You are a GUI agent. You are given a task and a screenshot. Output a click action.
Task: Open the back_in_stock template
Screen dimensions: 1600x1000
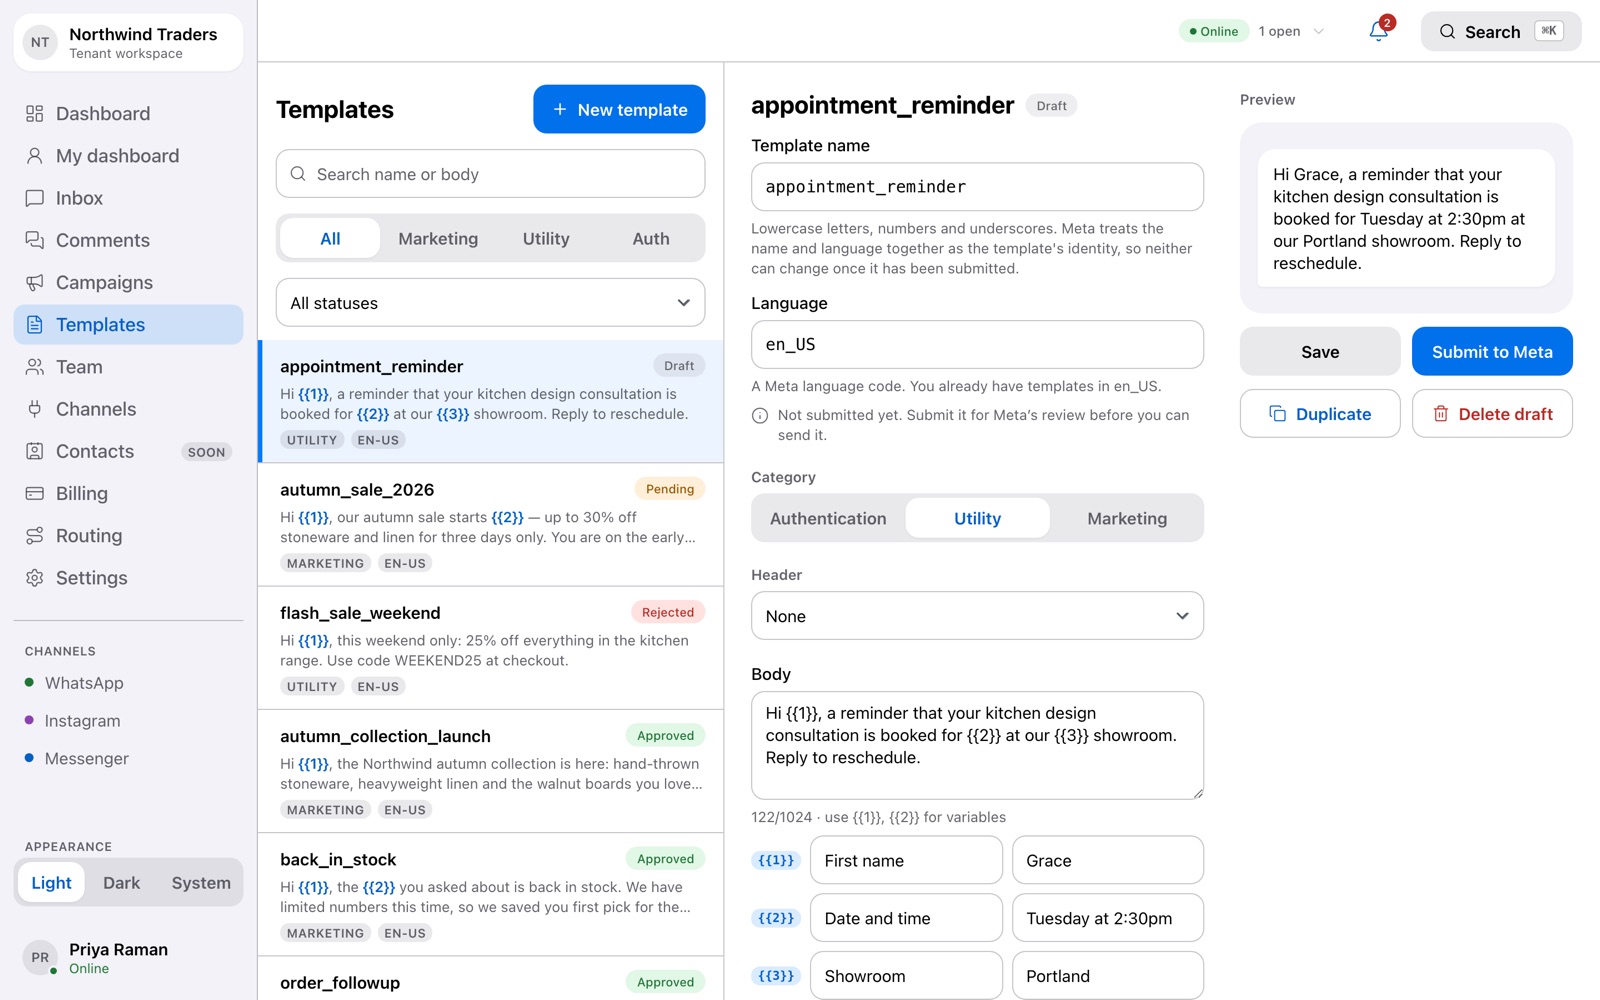[491, 895]
